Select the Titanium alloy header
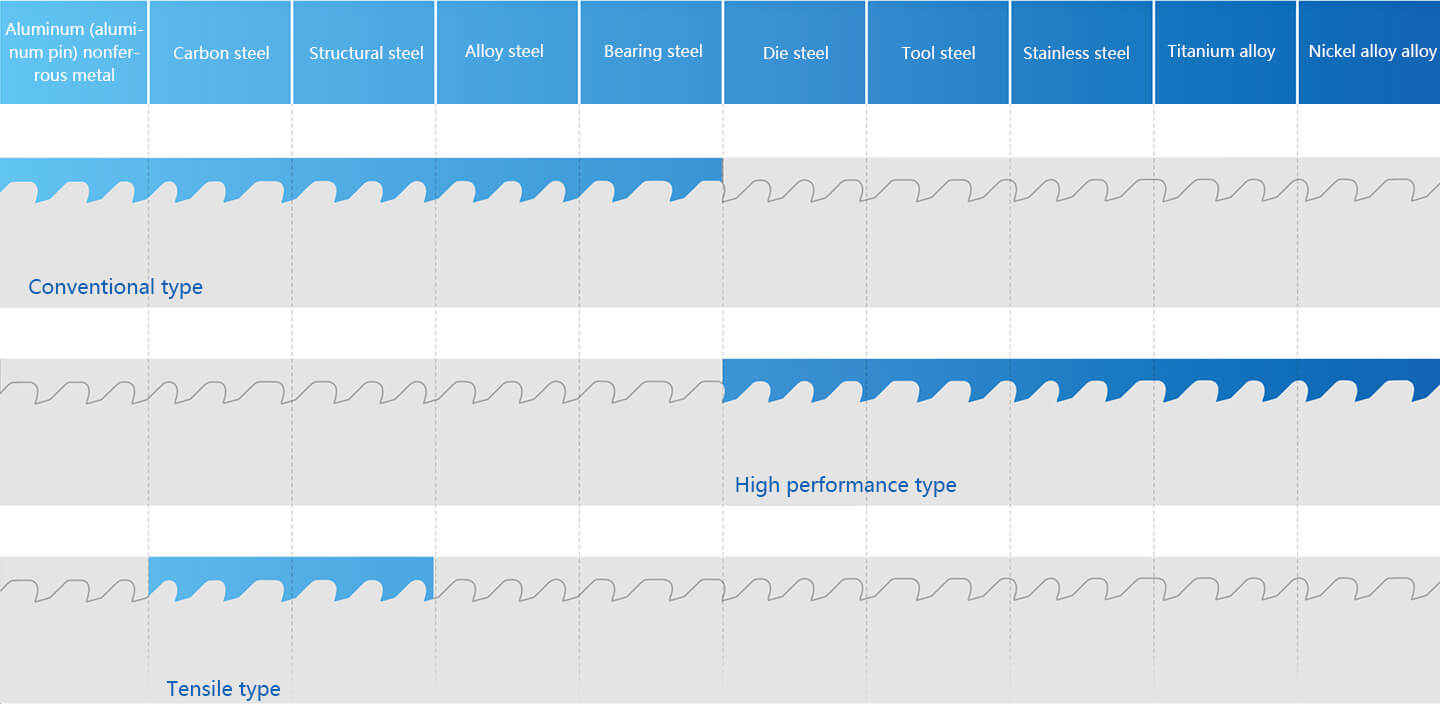1440x704 pixels. coord(1225,52)
